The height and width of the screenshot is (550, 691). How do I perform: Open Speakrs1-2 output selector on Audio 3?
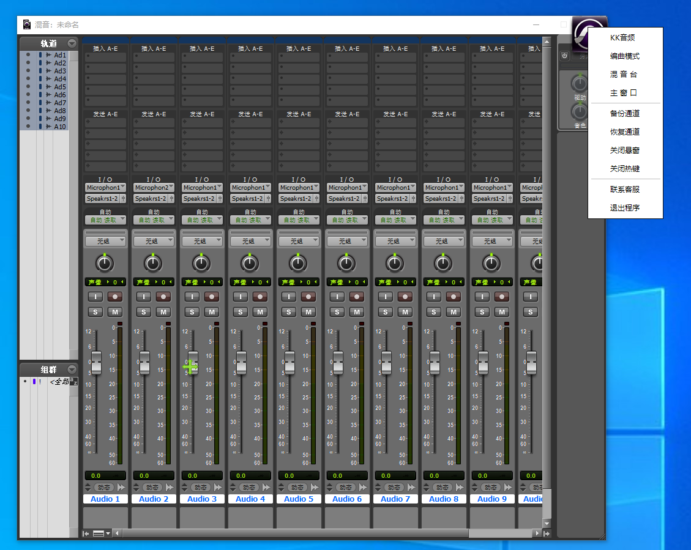coord(198,199)
